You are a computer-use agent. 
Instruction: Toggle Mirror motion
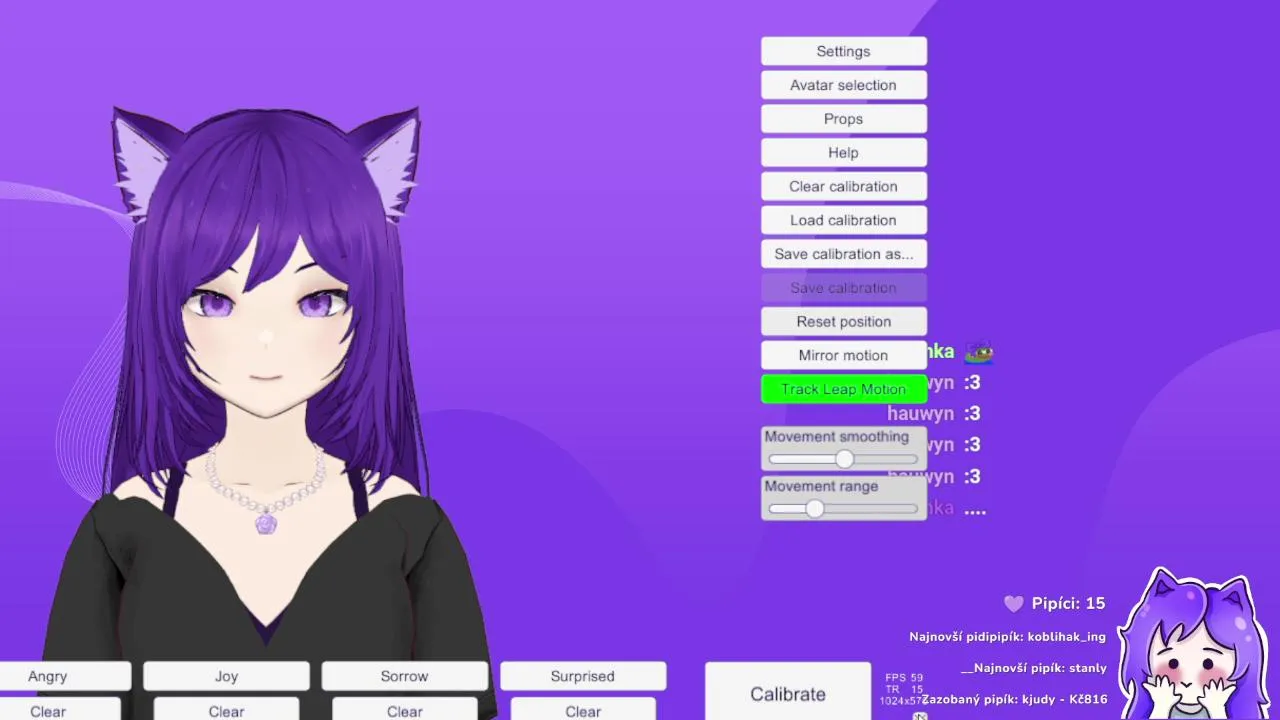pyautogui.click(x=843, y=355)
